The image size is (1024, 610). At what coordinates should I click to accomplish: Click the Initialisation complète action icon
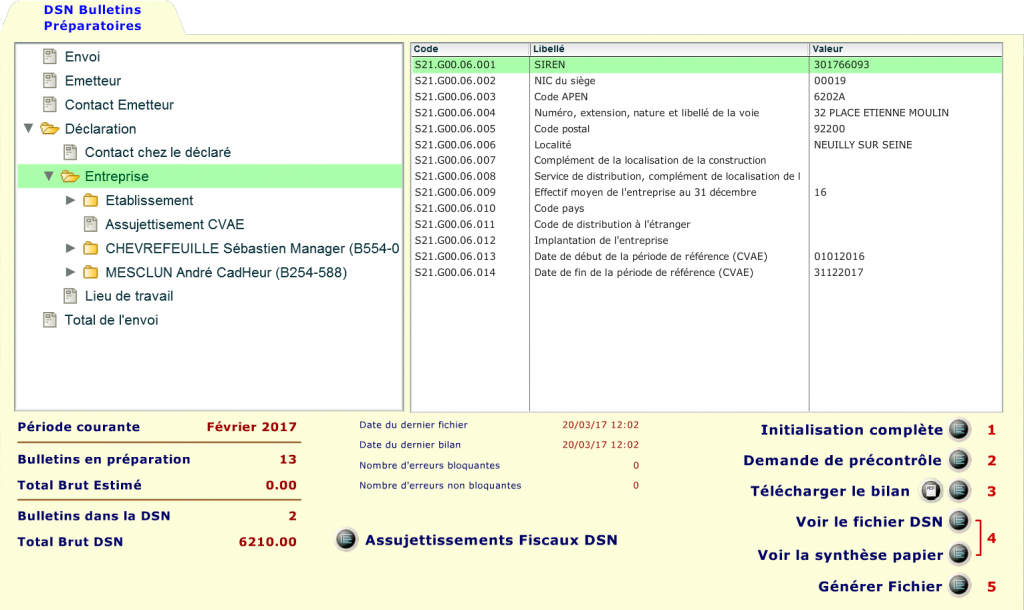(958, 429)
